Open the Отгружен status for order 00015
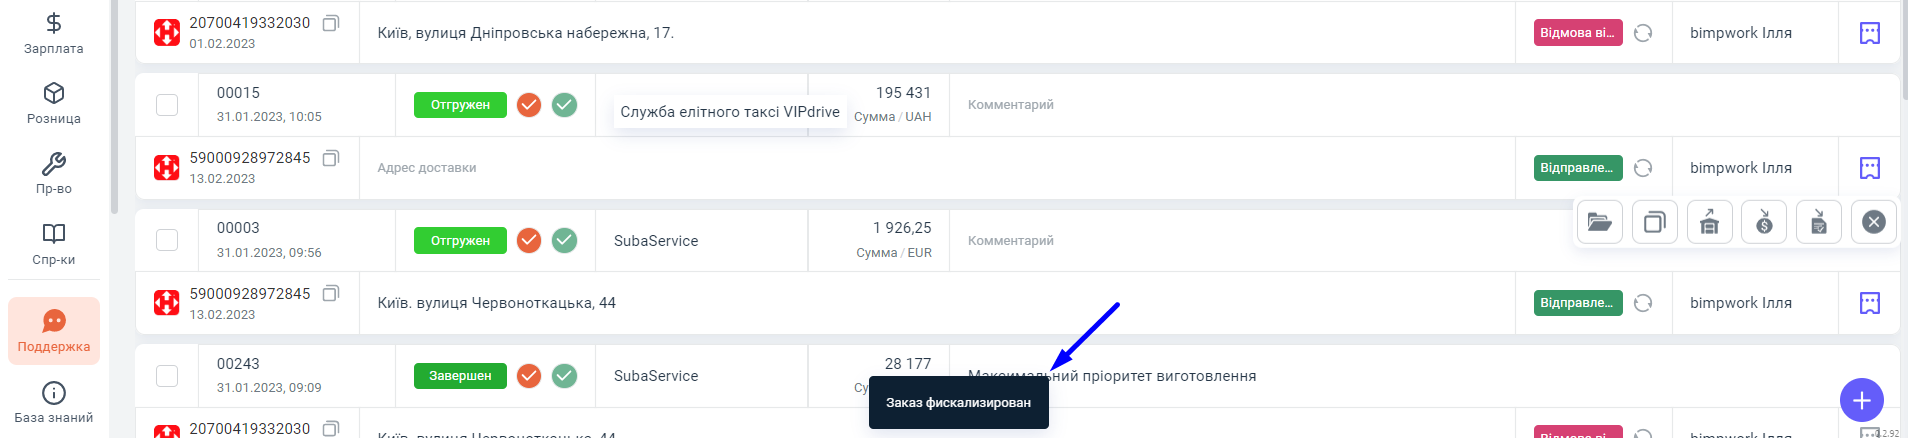The height and width of the screenshot is (438, 1908). (460, 105)
